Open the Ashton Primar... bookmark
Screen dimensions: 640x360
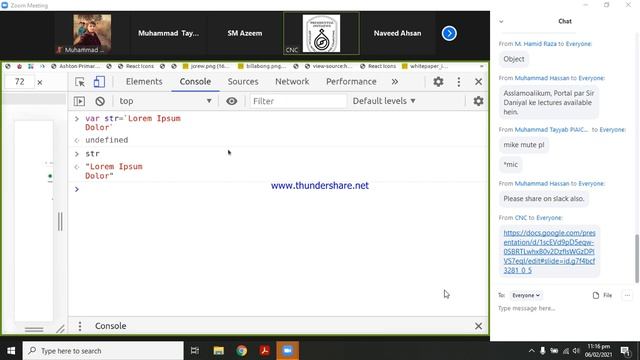pos(76,66)
